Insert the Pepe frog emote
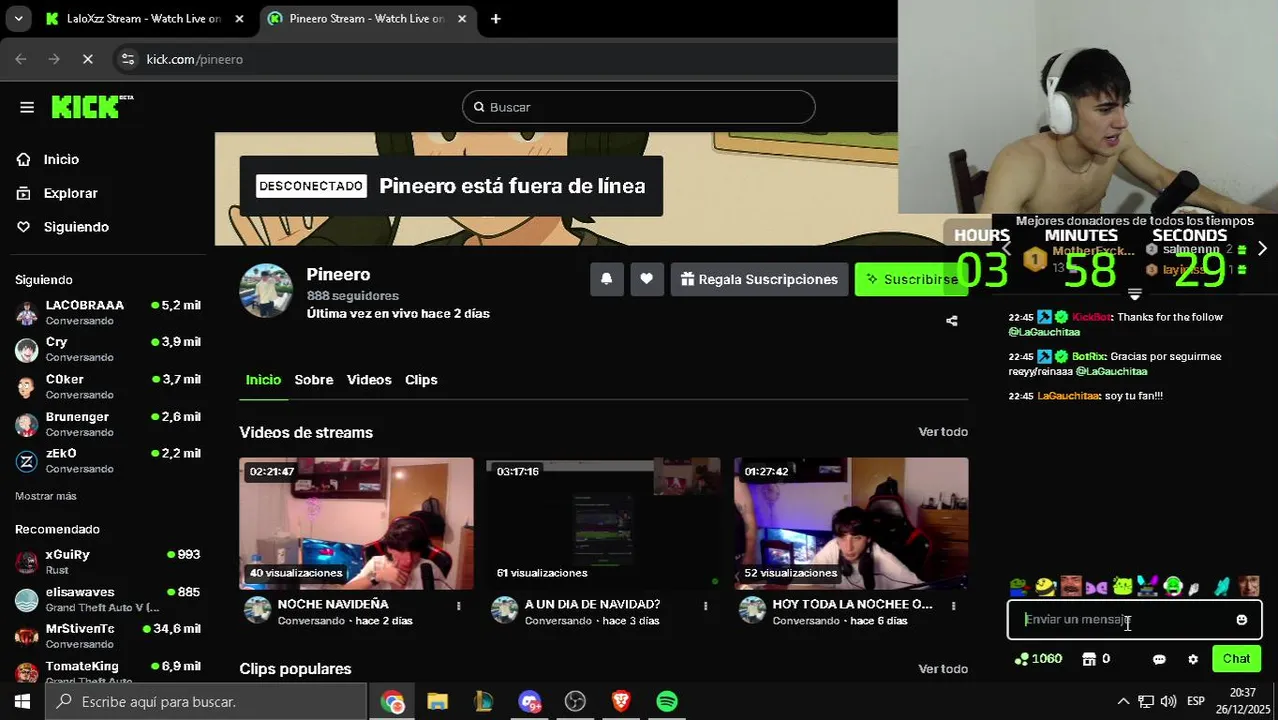 coord(1019,586)
